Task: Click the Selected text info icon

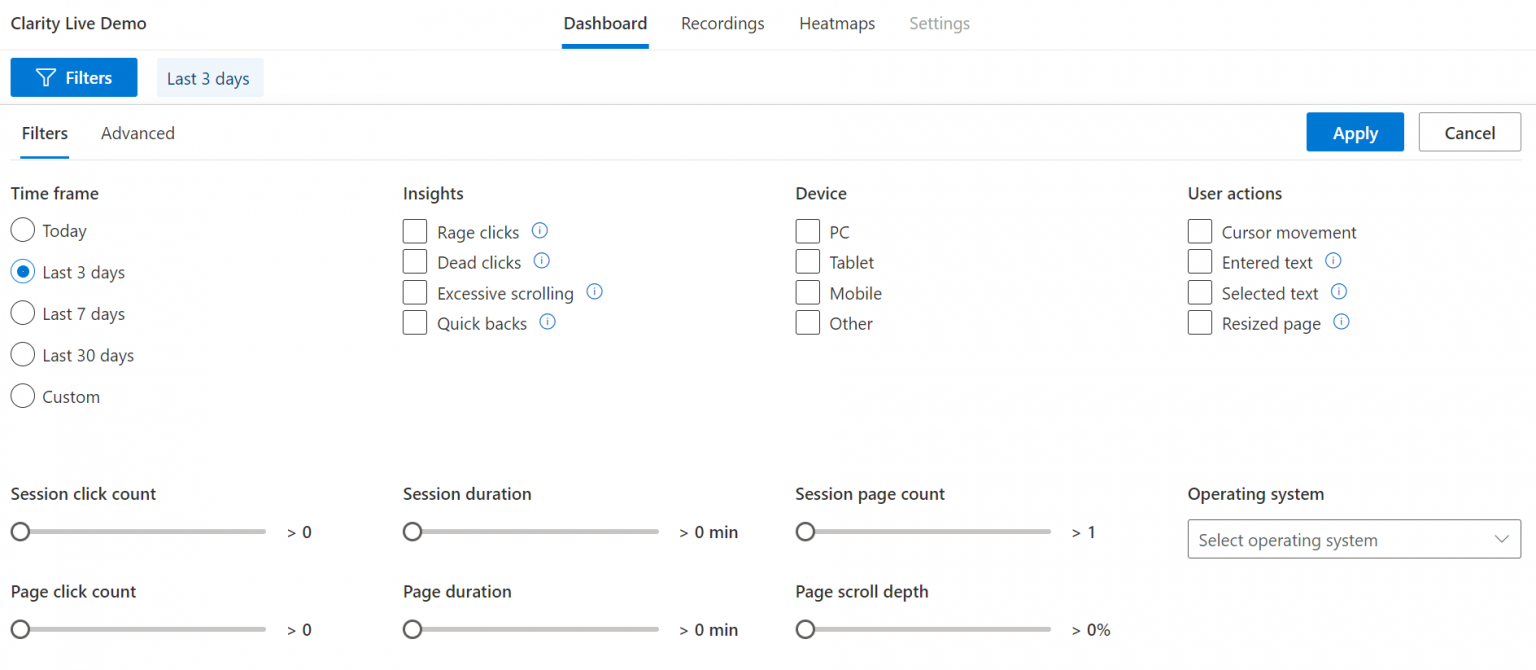Action: pos(1339,292)
